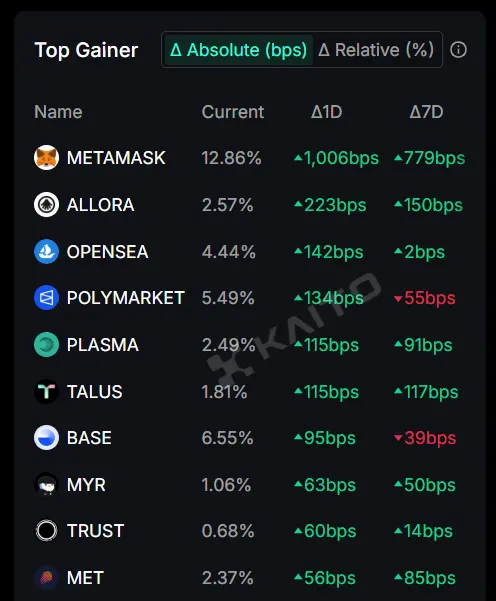Open the info tooltip icon
This screenshot has height=601, width=496.
tap(458, 50)
